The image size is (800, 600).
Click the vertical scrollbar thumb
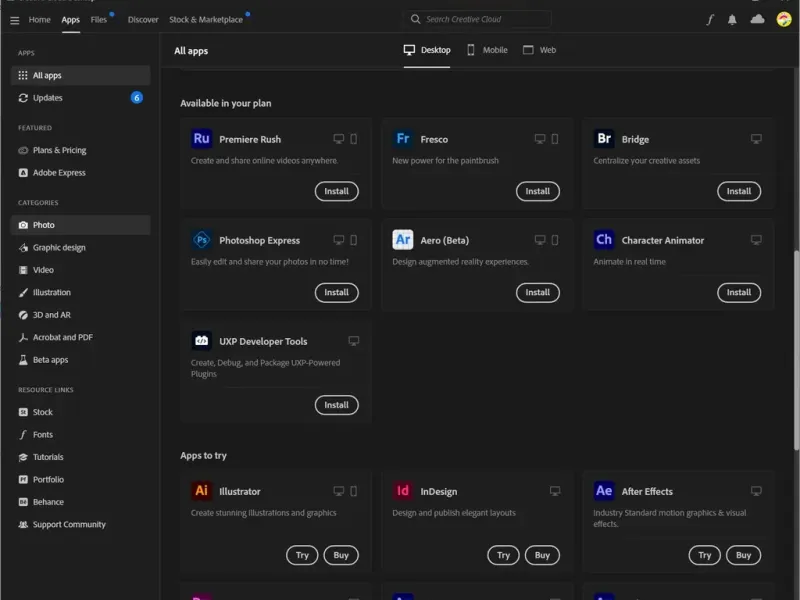[x=796, y=350]
